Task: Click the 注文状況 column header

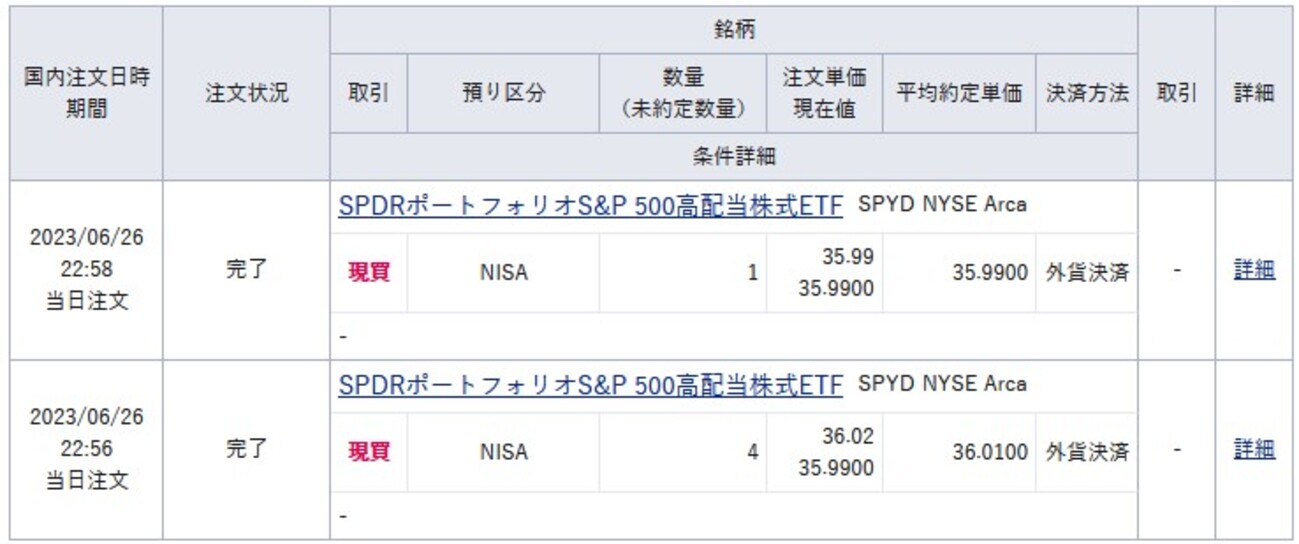Action: pos(246,94)
